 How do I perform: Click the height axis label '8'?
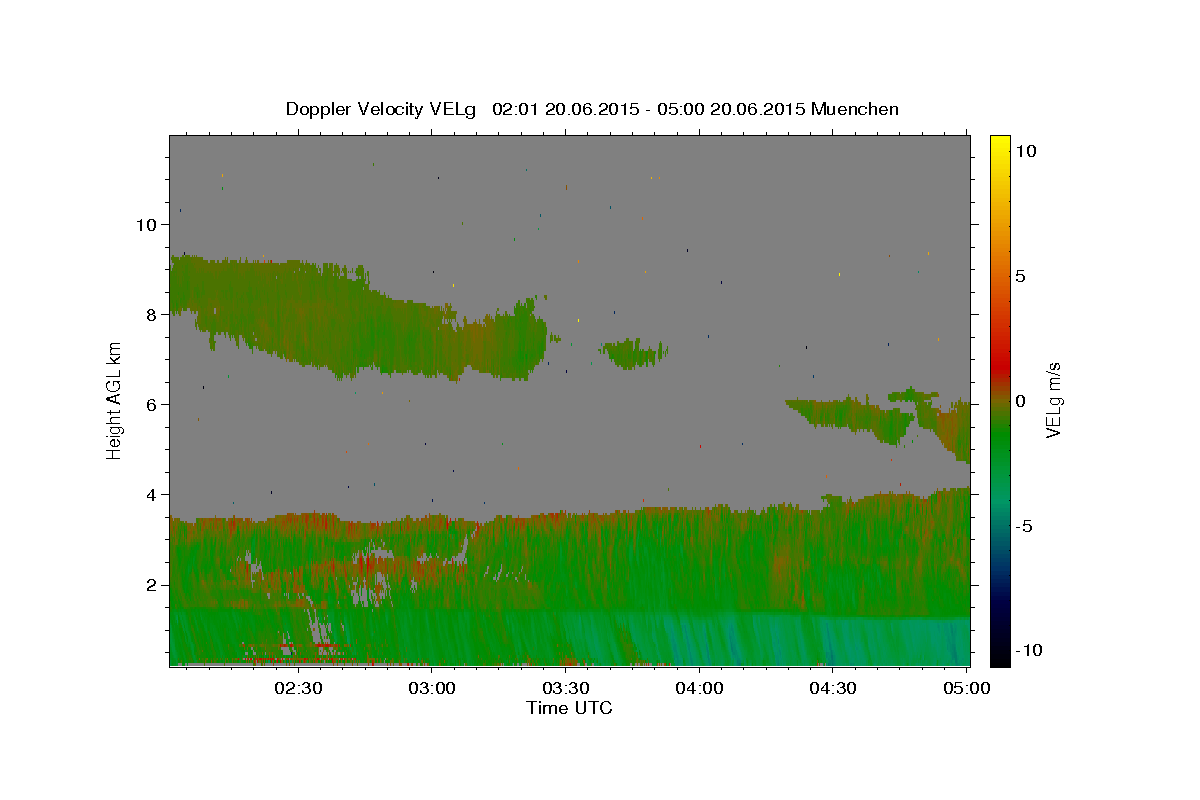tap(152, 314)
